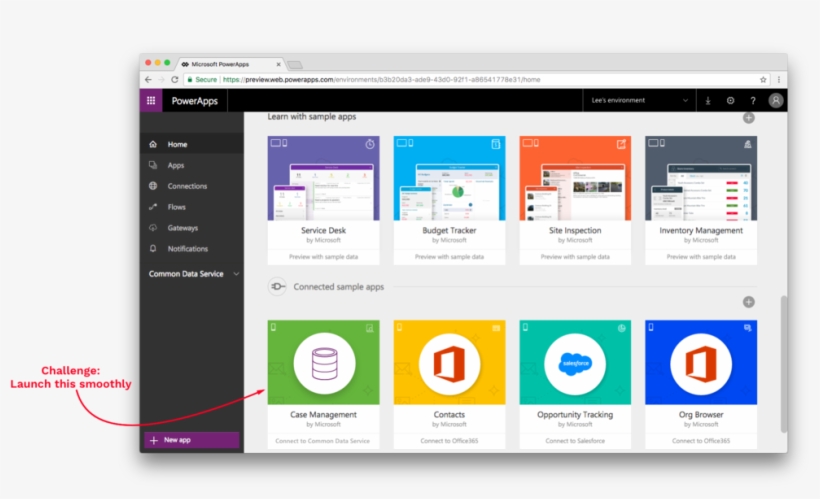Open the user account avatar

pos(776,100)
